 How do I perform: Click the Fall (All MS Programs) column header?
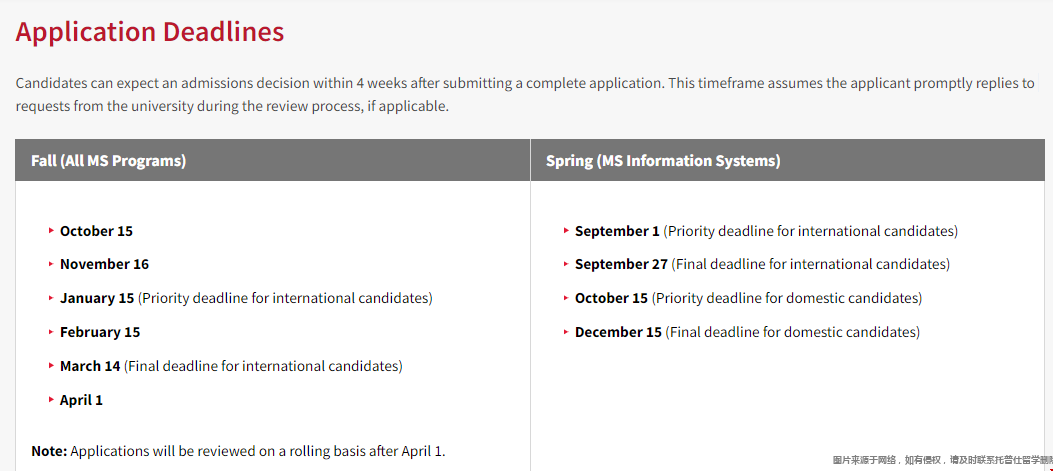point(273,161)
